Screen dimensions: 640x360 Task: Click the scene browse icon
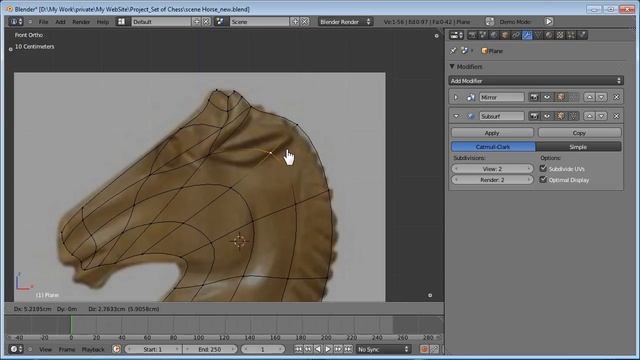220,22
